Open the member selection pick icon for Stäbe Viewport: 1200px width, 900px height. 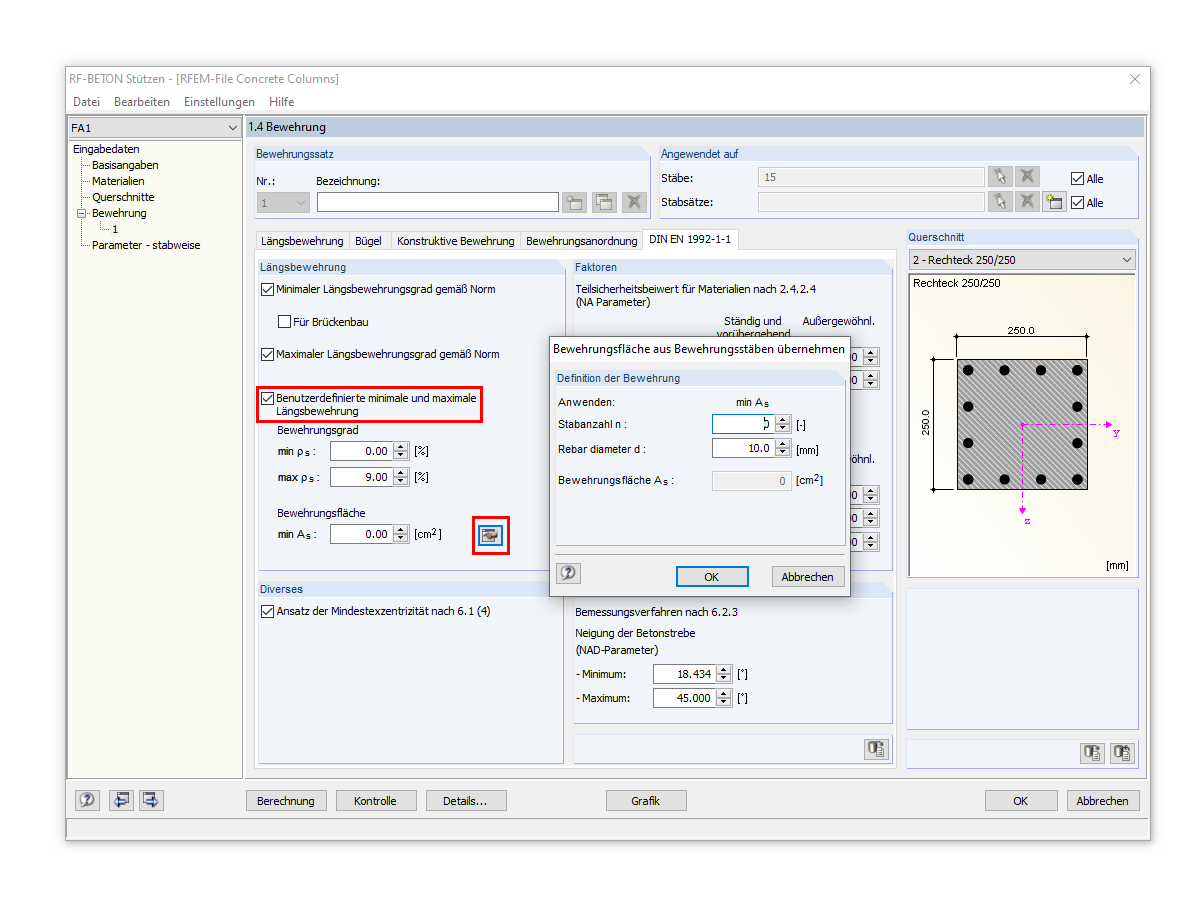(1000, 178)
